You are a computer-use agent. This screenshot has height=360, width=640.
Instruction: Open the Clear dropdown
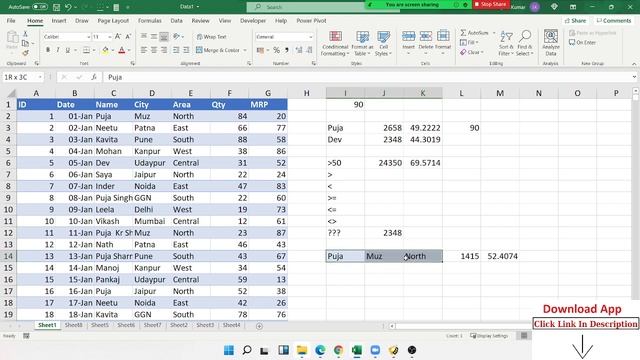(471, 52)
